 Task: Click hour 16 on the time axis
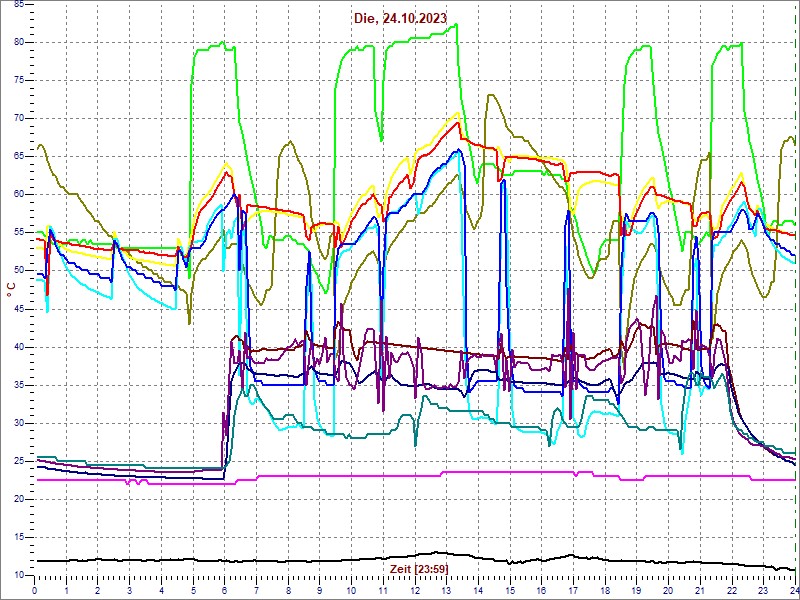point(541,590)
